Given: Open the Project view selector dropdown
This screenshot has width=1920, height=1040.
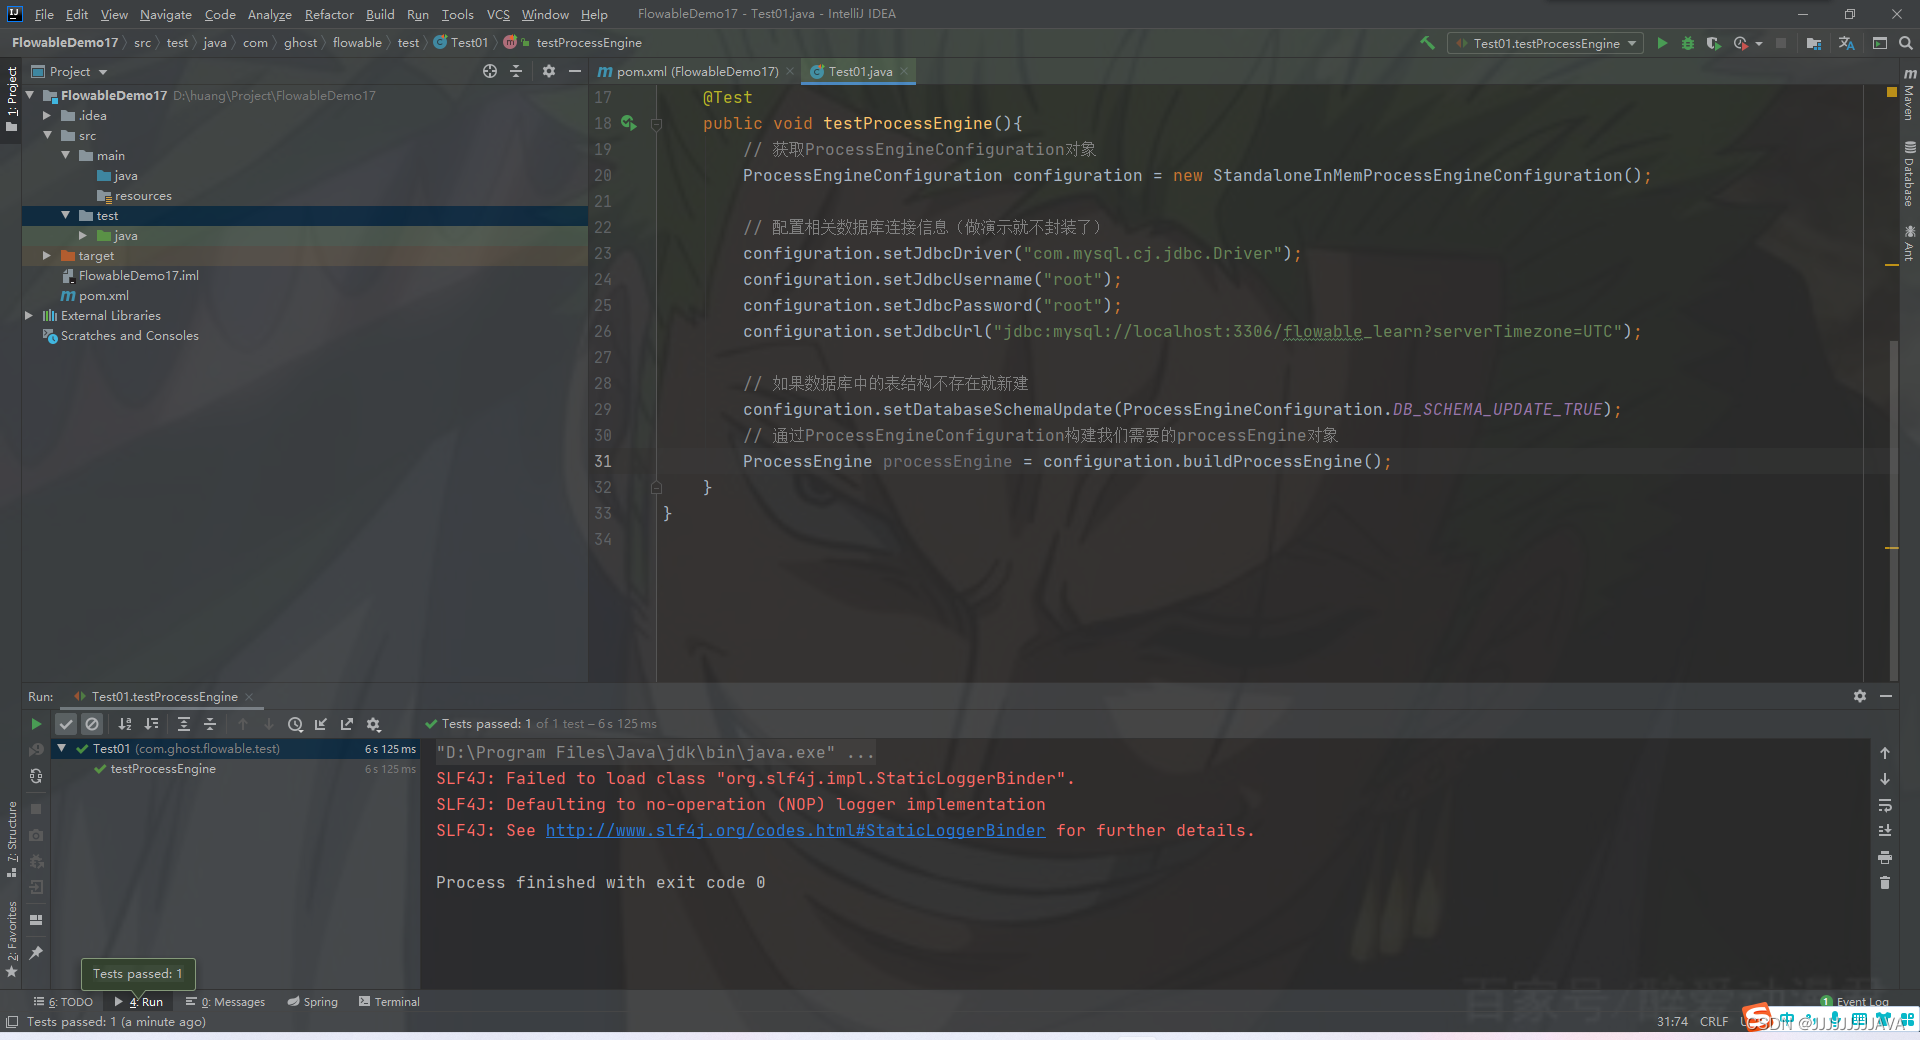Looking at the screenshot, I should tap(70, 71).
